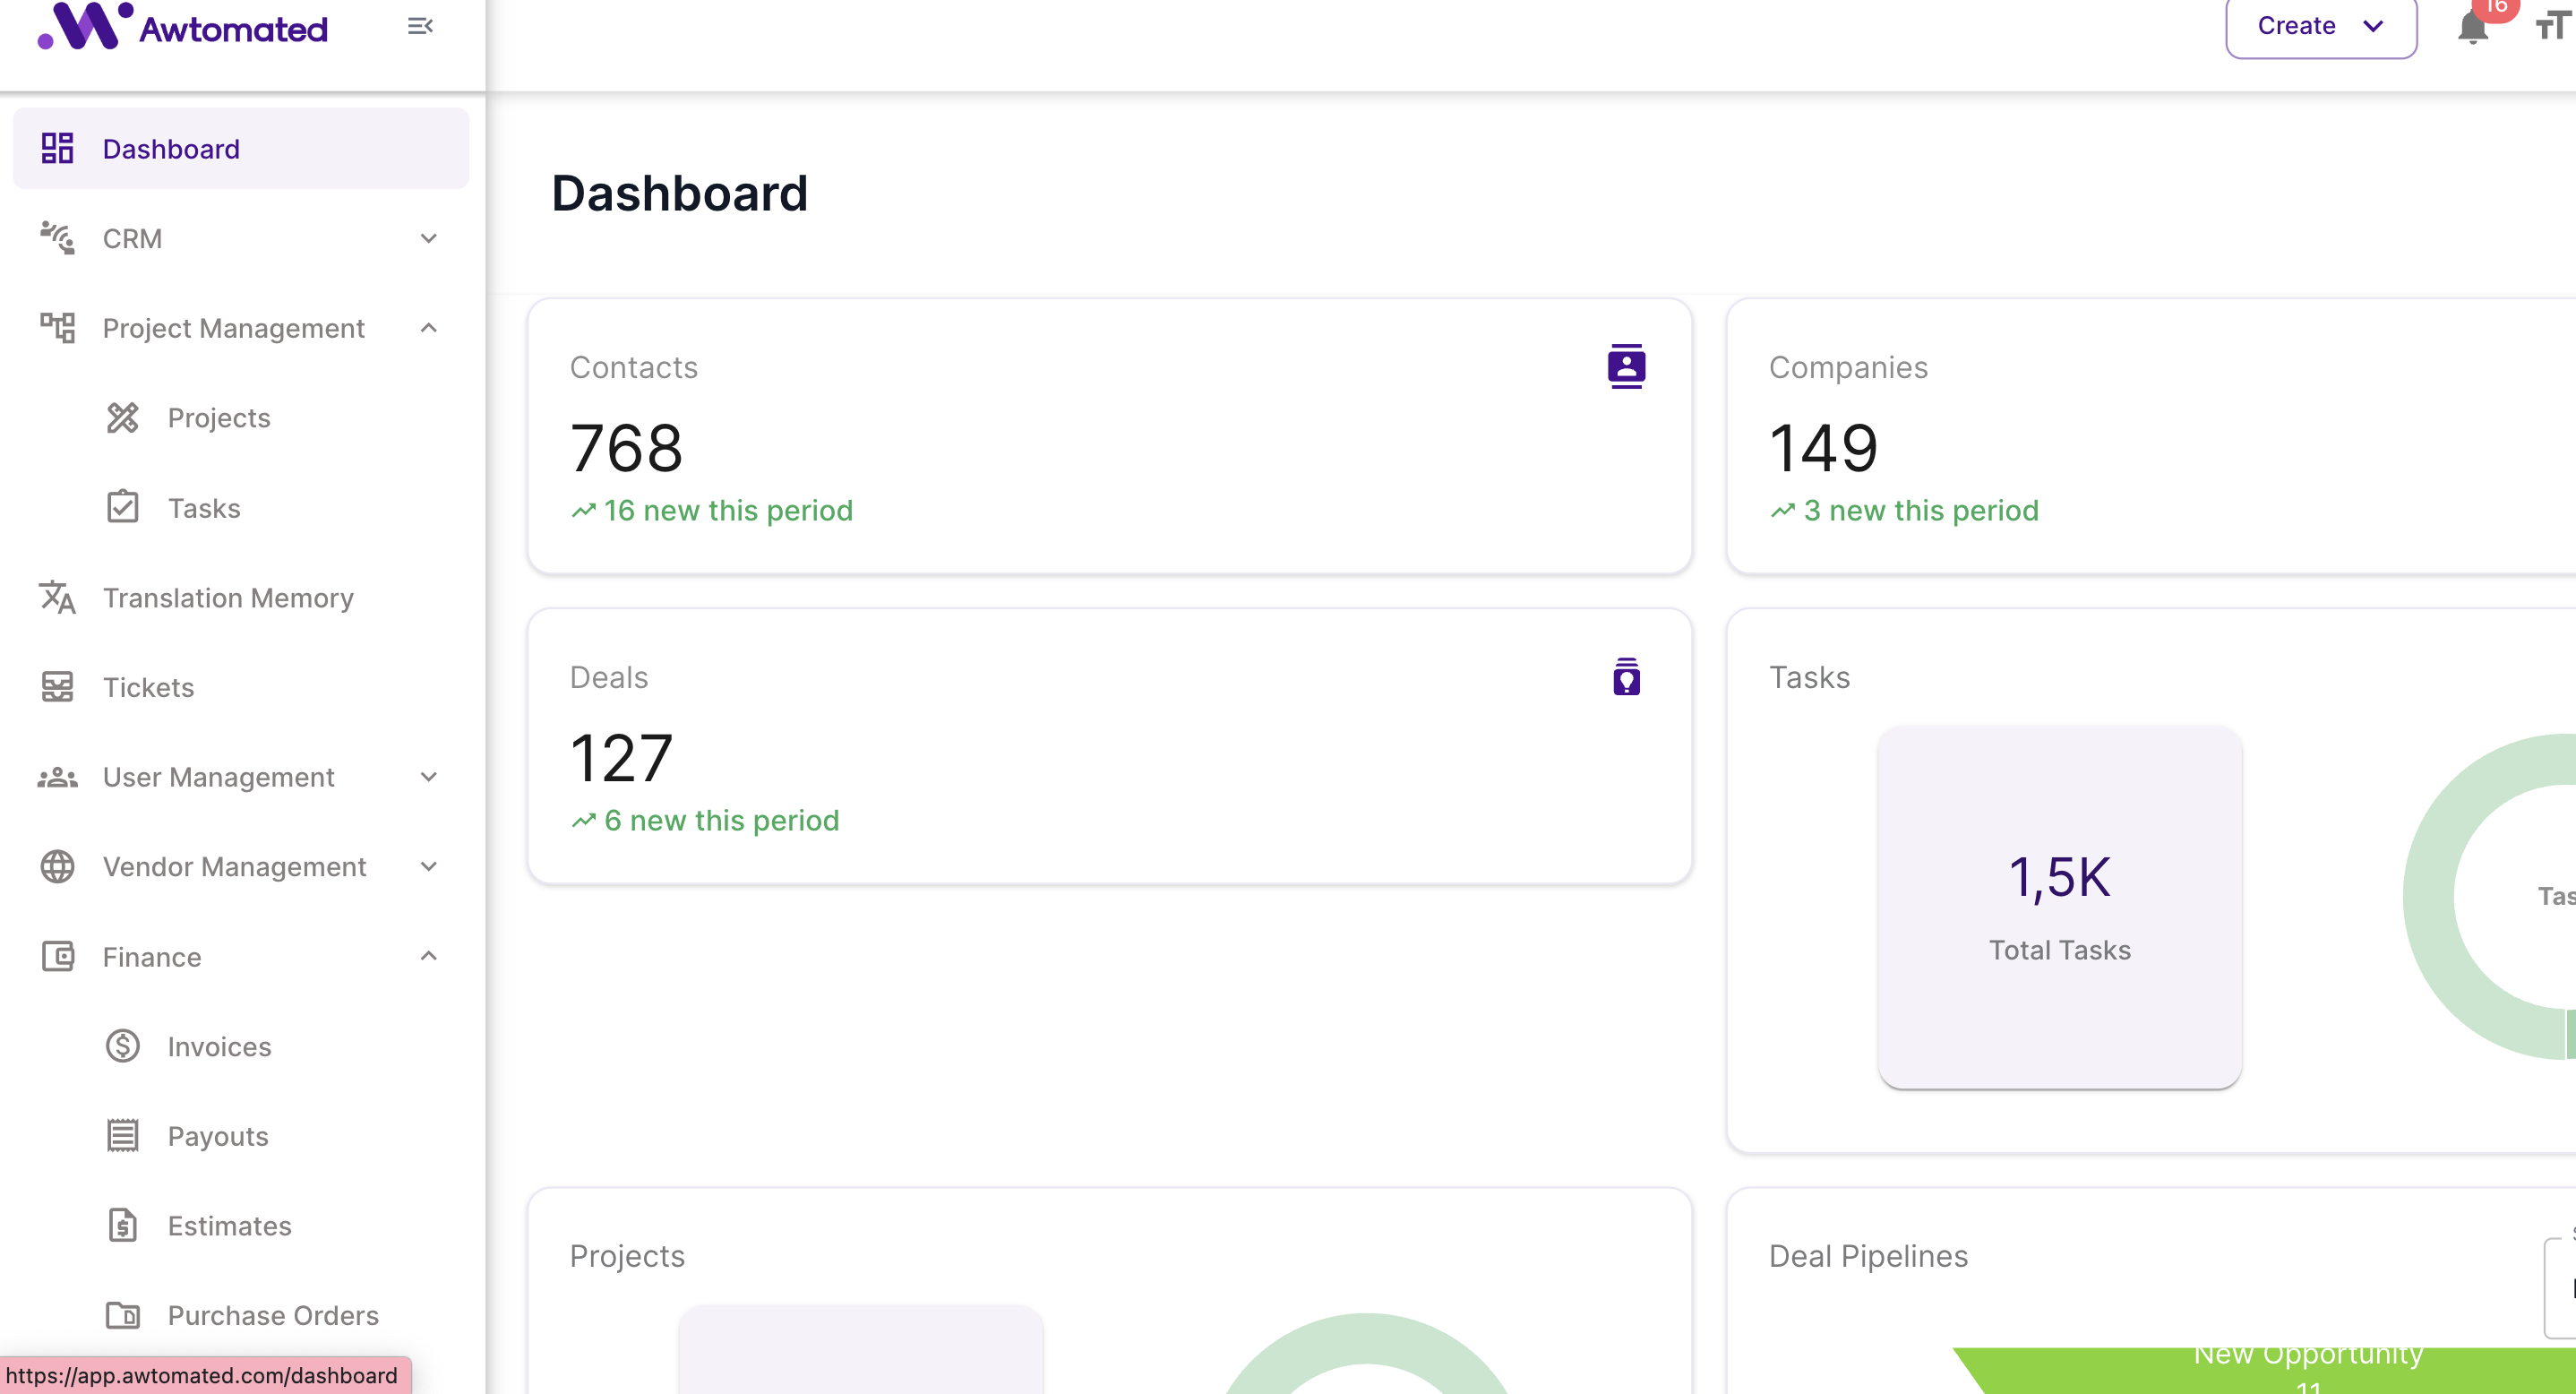Collapse the Project Management chevron
Screen dimensions: 2576x1394
429,328
